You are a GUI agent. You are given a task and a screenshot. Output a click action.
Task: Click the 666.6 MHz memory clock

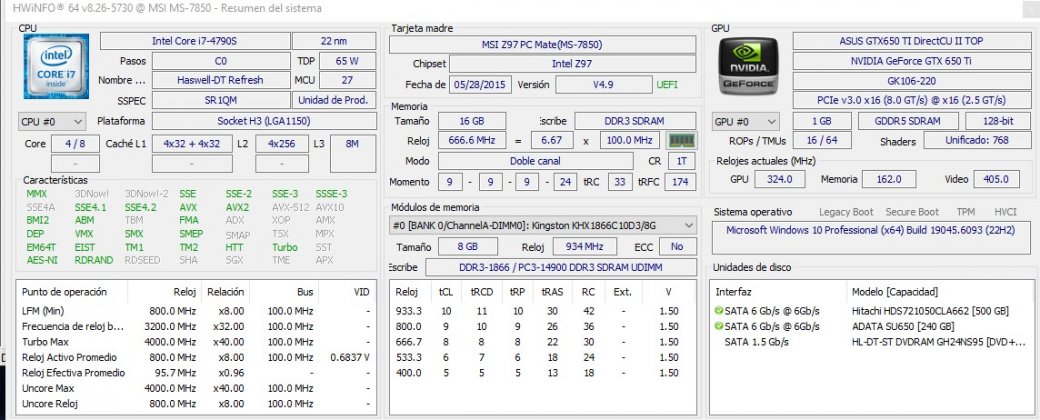(472, 141)
